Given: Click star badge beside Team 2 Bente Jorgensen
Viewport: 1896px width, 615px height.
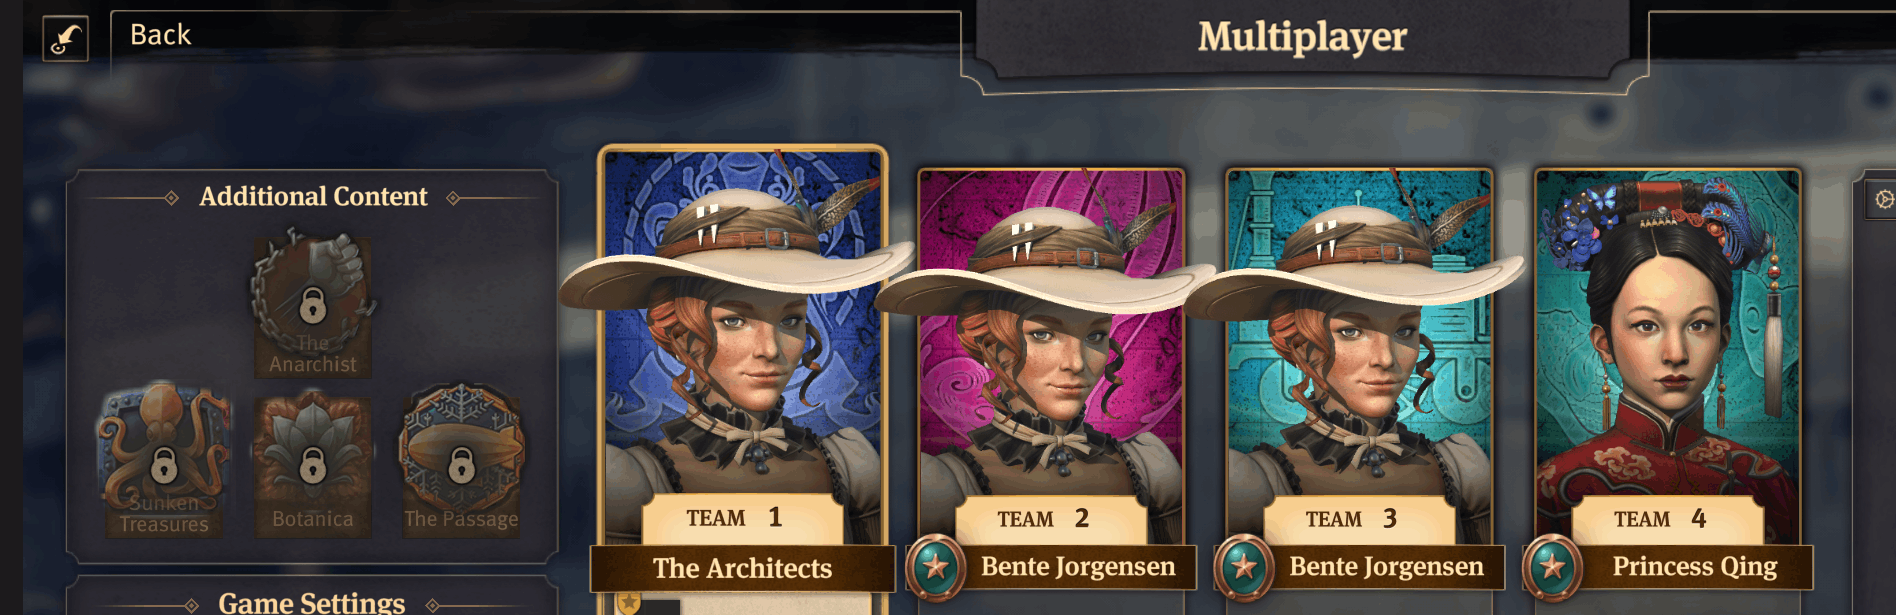Looking at the screenshot, I should tap(936, 567).
